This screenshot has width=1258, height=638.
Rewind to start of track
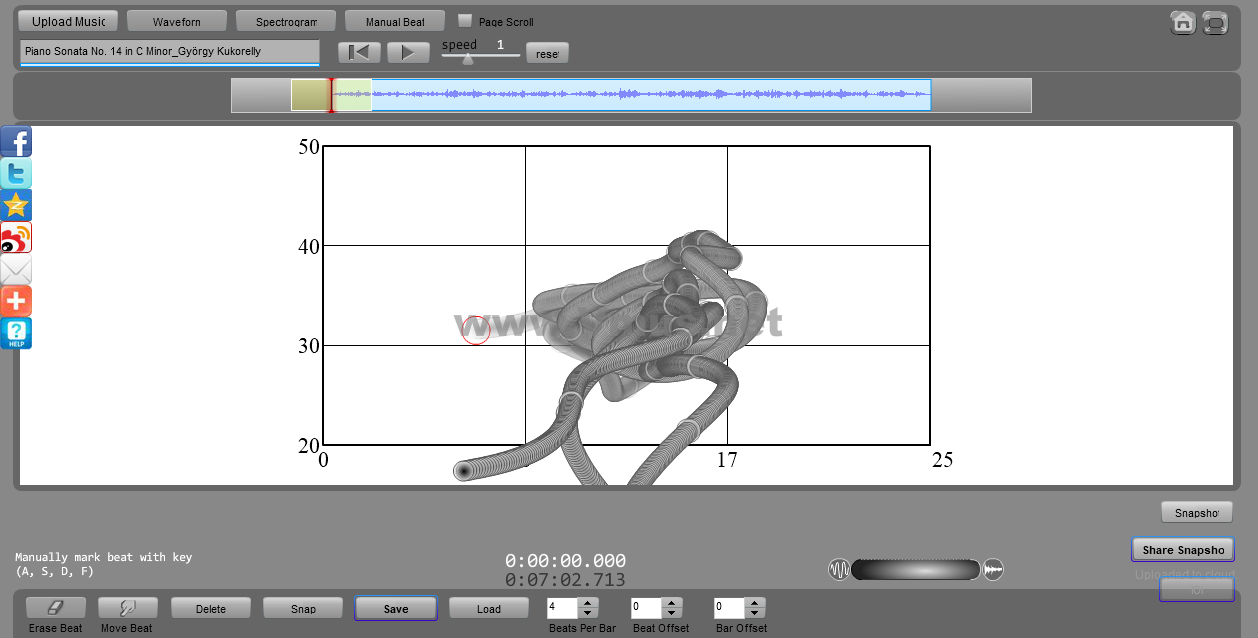click(x=359, y=53)
